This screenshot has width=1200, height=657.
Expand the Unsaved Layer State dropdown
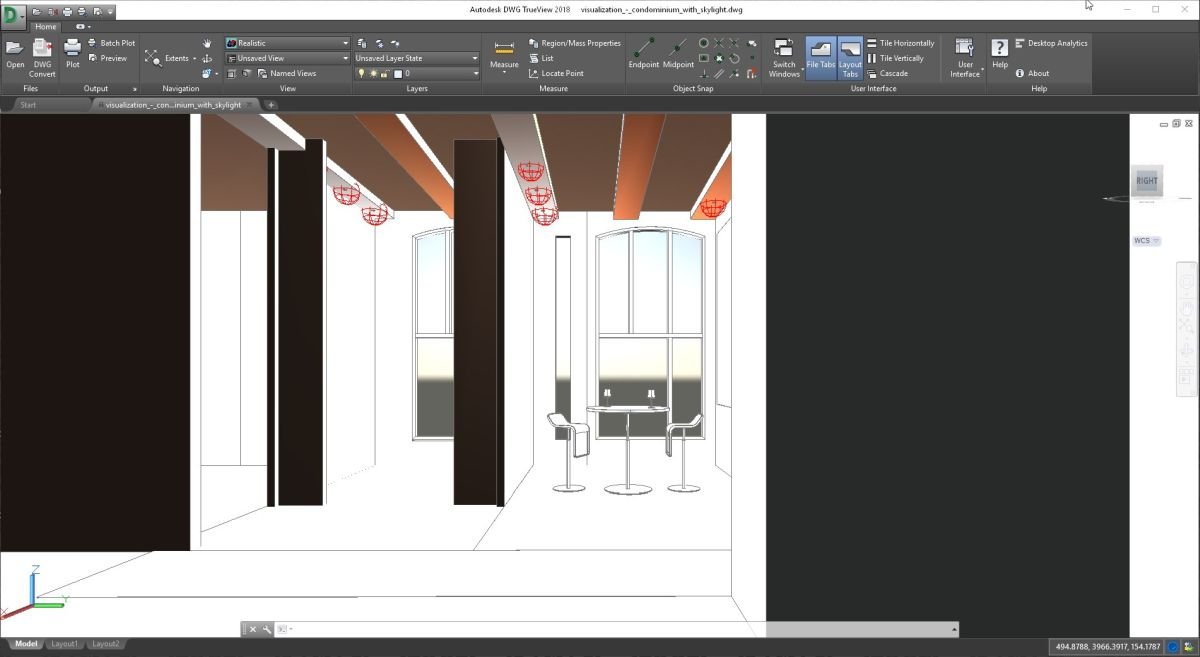point(475,57)
